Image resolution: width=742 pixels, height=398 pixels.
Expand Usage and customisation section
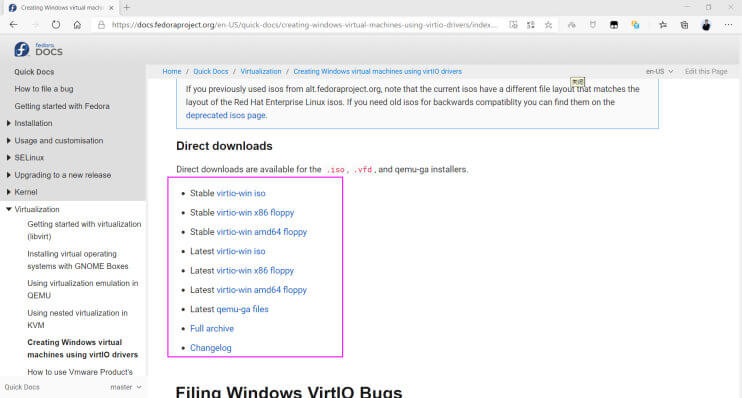point(9,141)
